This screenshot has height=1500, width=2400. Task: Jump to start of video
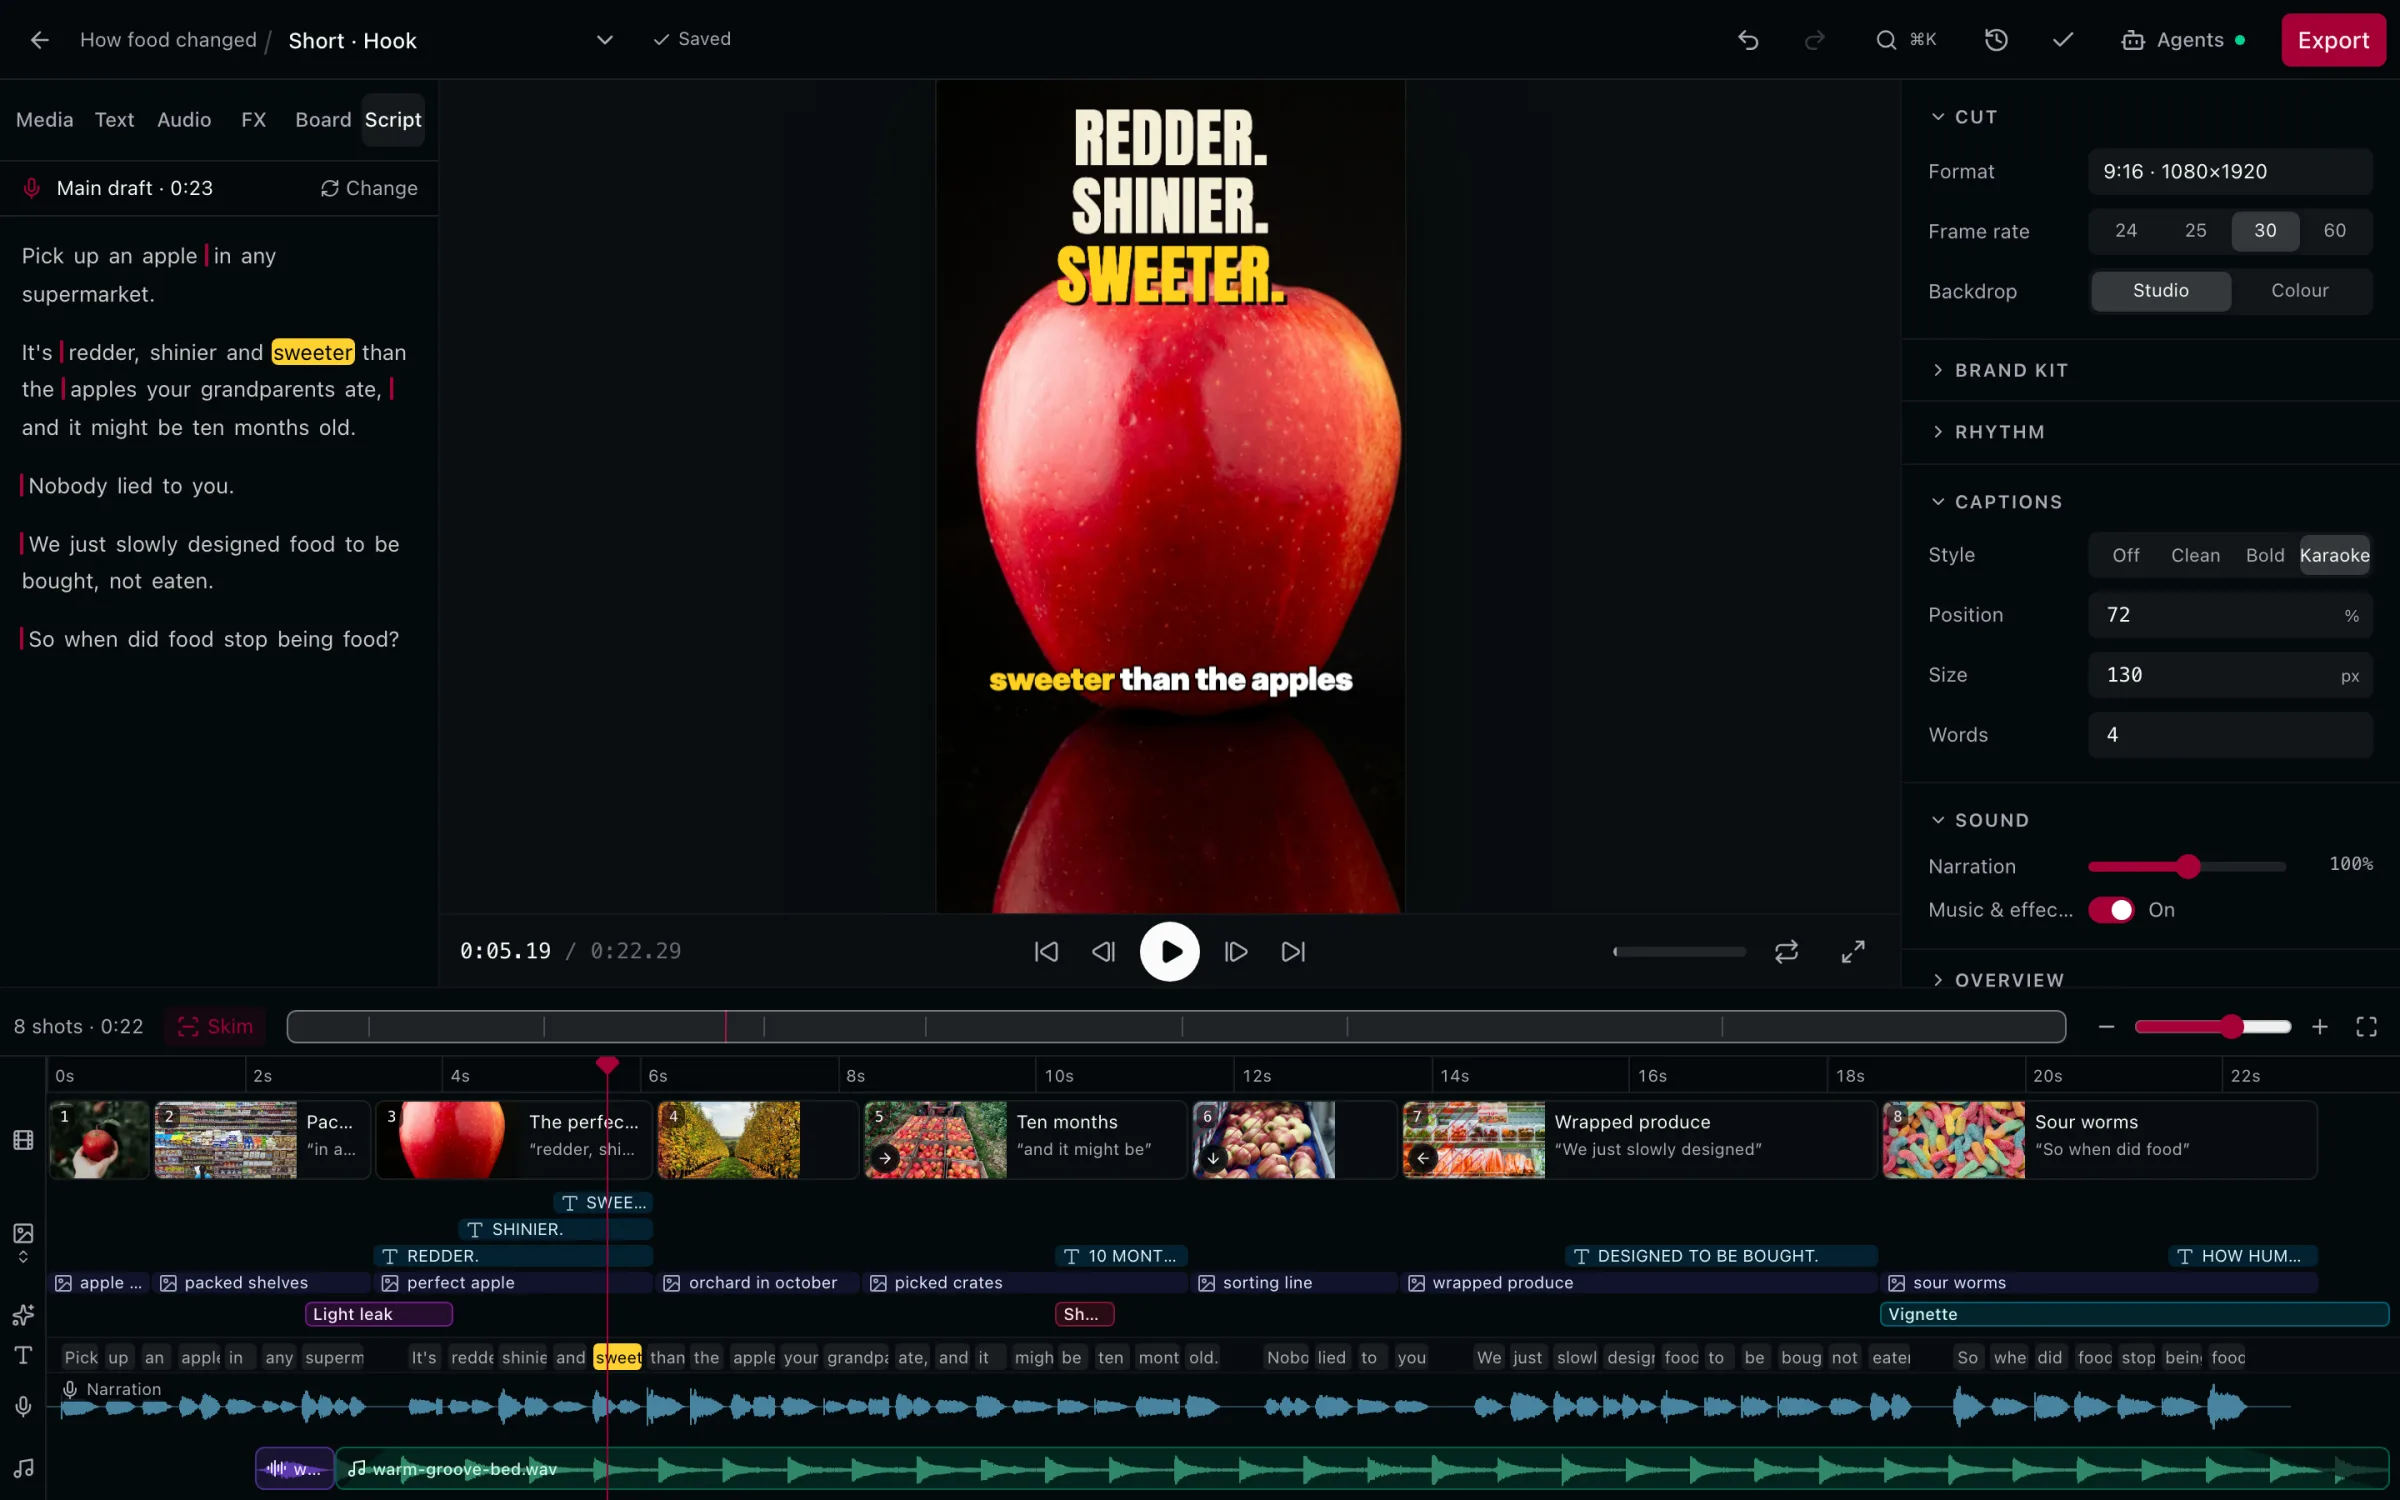pos(1046,952)
